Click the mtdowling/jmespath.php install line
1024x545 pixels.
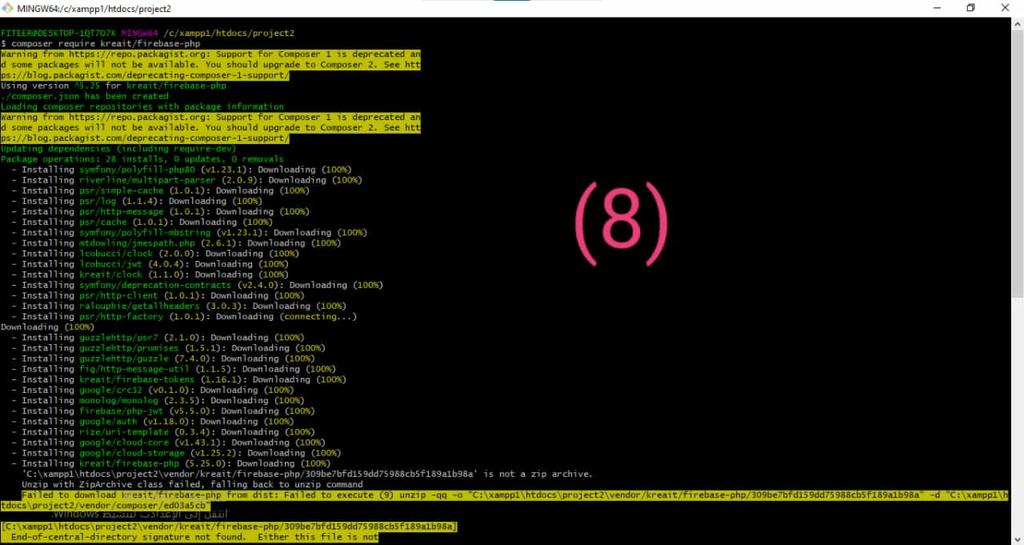[176, 243]
